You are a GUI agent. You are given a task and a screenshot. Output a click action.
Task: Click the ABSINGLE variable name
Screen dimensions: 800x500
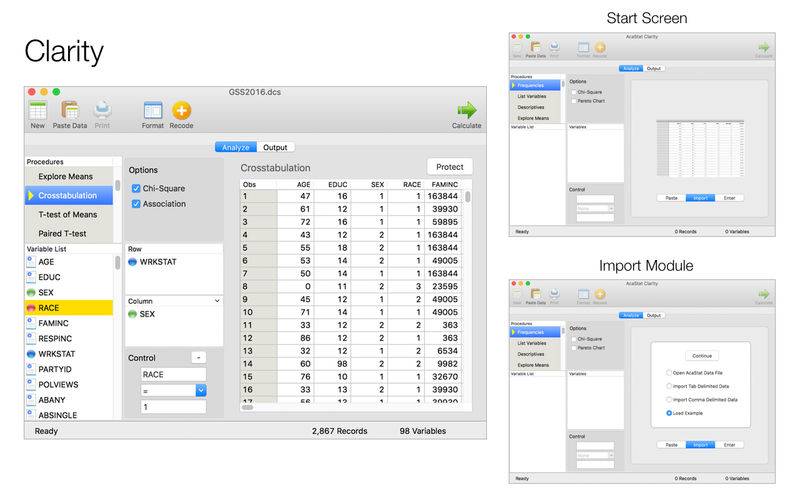tap(58, 415)
